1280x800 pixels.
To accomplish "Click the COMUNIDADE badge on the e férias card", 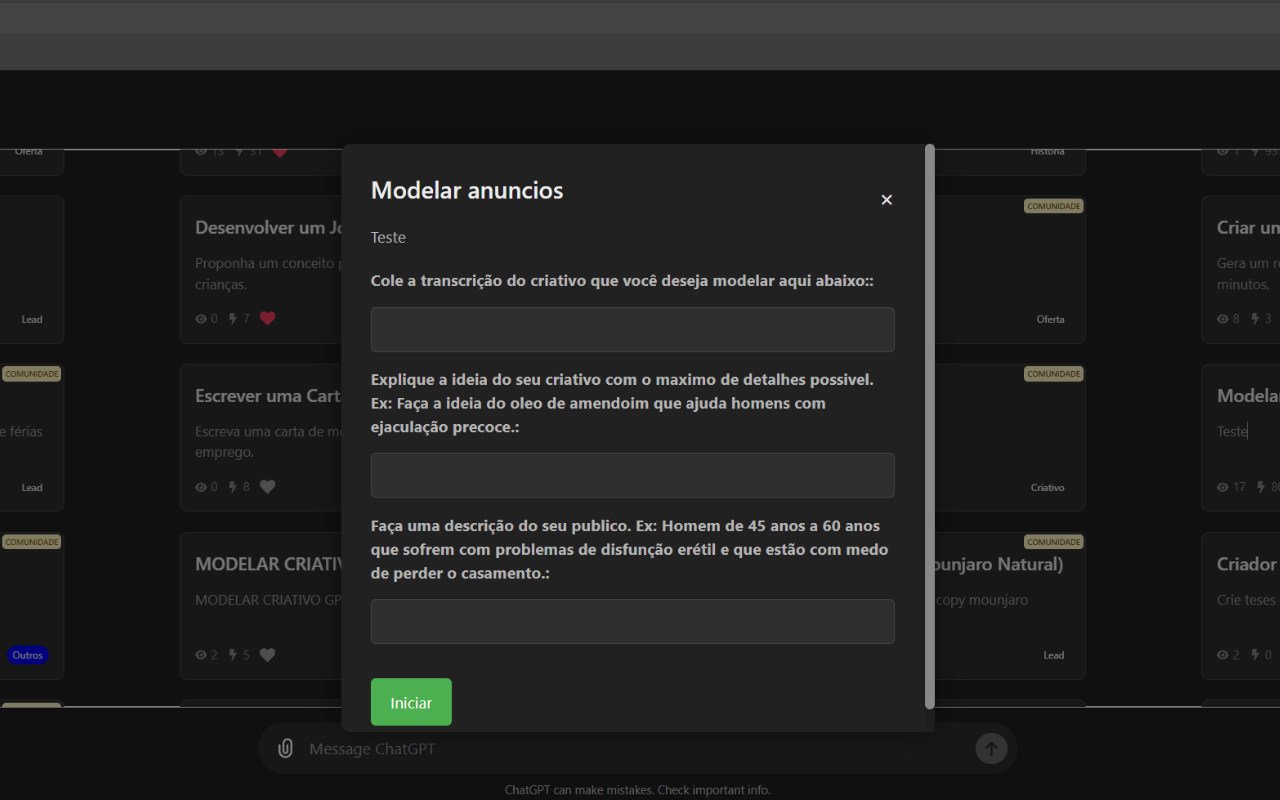I will [x=32, y=374].
